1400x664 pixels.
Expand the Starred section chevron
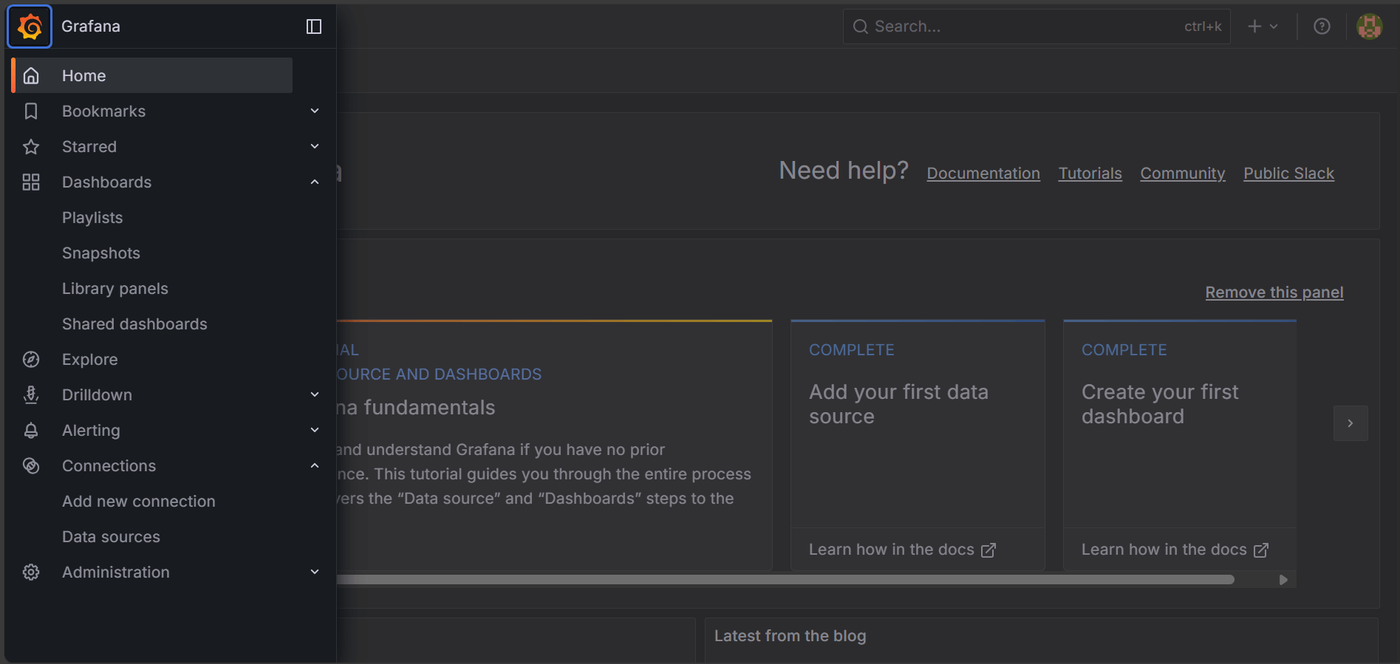pos(314,147)
